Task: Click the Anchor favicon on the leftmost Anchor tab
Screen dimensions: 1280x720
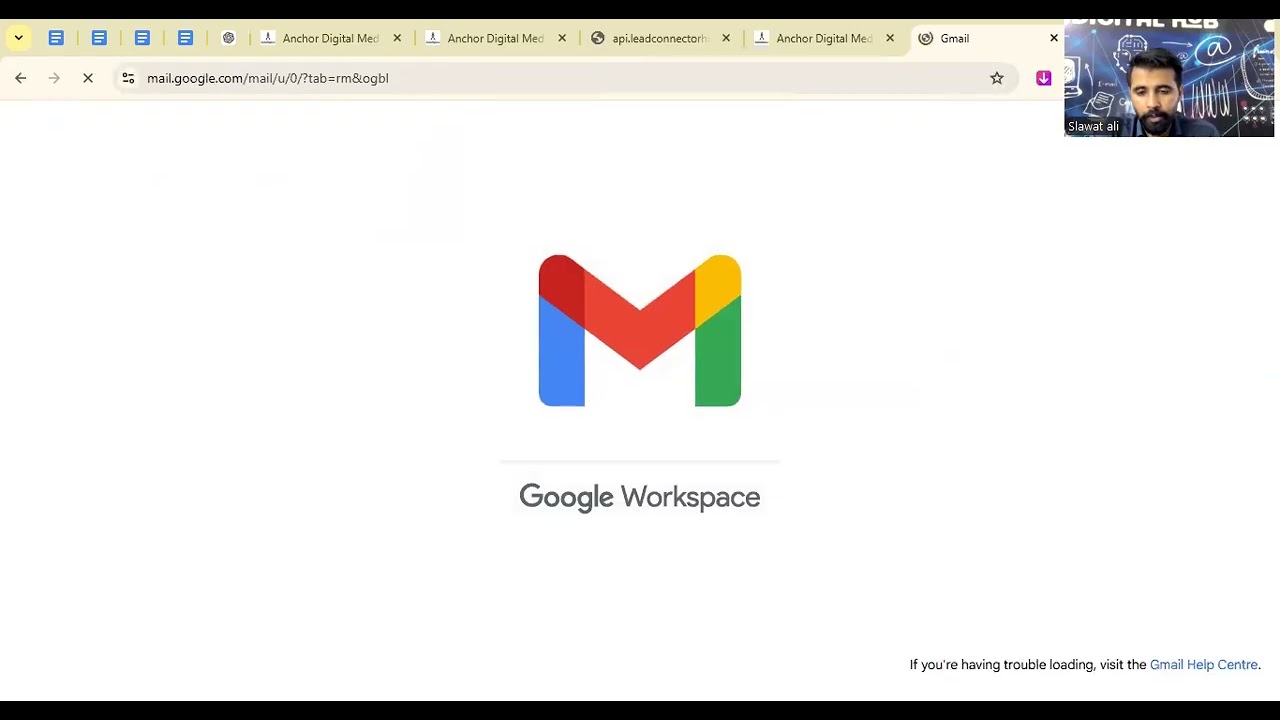Action: click(268, 38)
